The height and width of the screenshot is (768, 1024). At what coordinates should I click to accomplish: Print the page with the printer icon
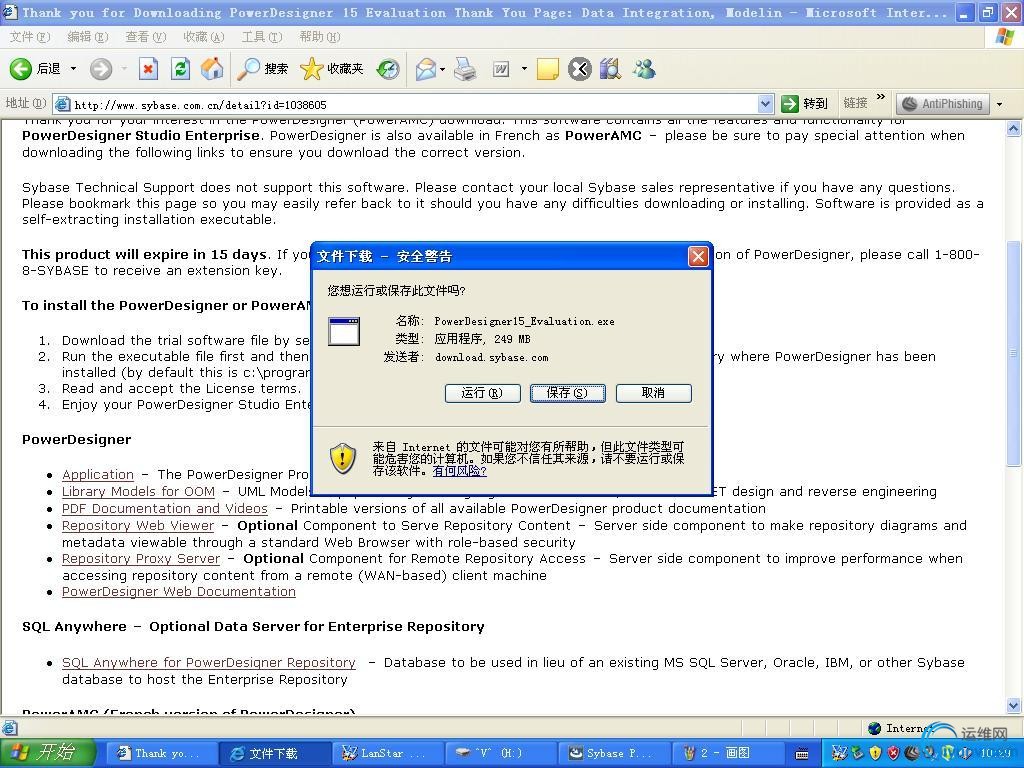(x=465, y=69)
